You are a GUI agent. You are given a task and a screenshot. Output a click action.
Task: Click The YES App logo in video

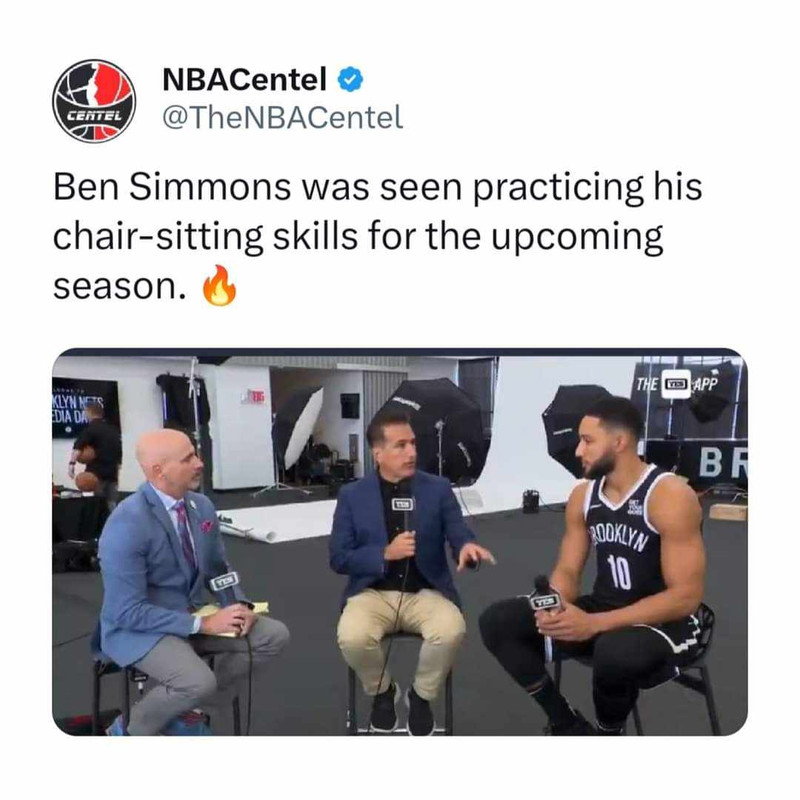(677, 383)
